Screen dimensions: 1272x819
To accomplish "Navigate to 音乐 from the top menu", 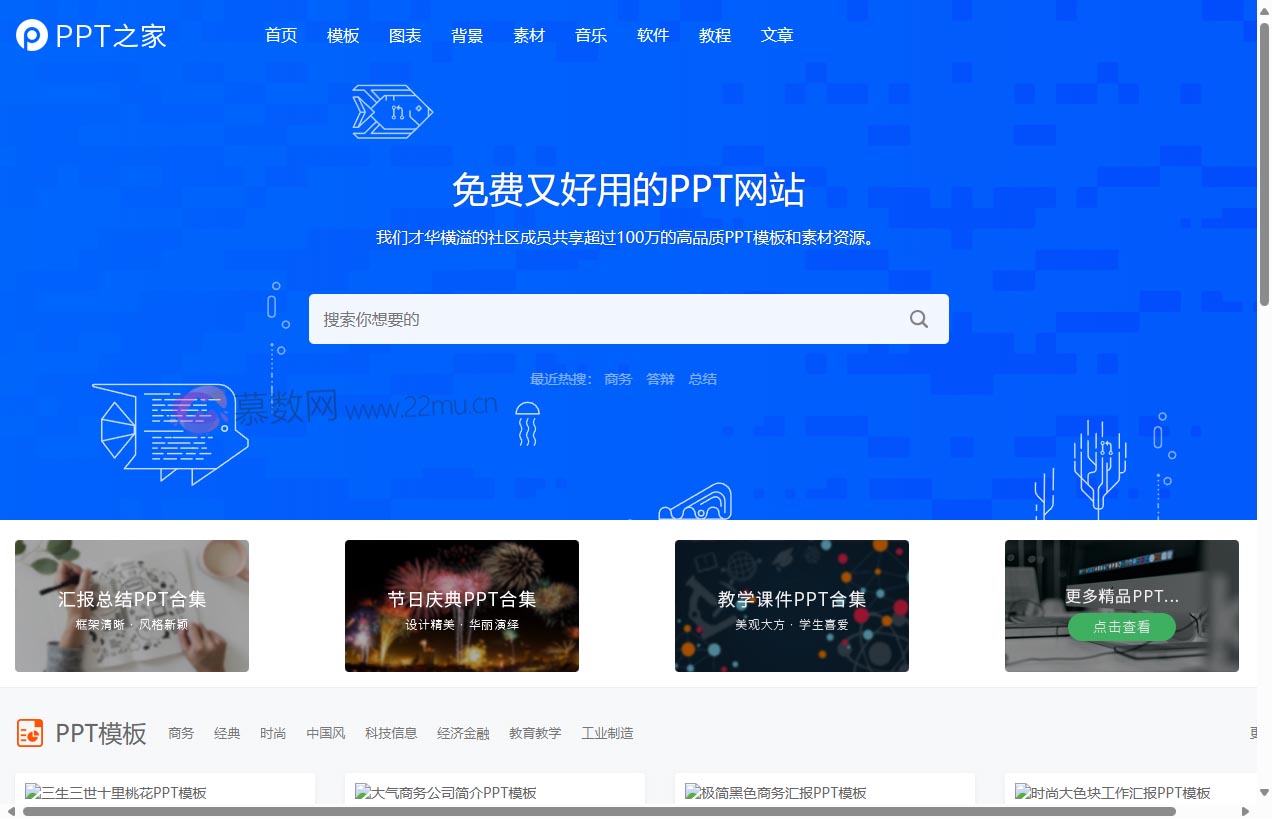I will click(x=591, y=35).
